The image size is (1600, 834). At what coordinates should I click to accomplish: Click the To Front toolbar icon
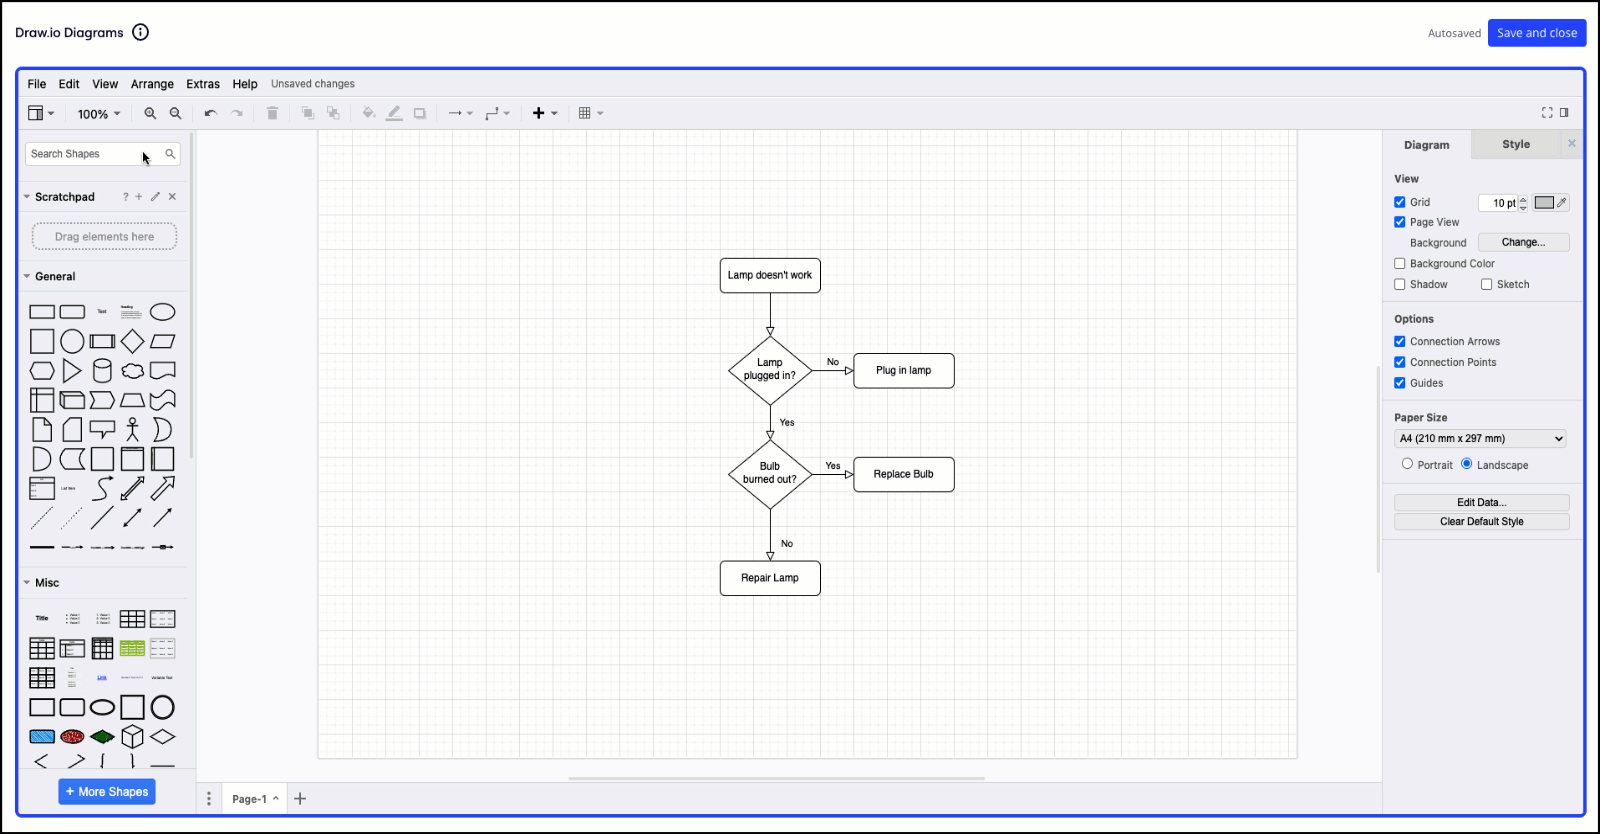point(308,113)
